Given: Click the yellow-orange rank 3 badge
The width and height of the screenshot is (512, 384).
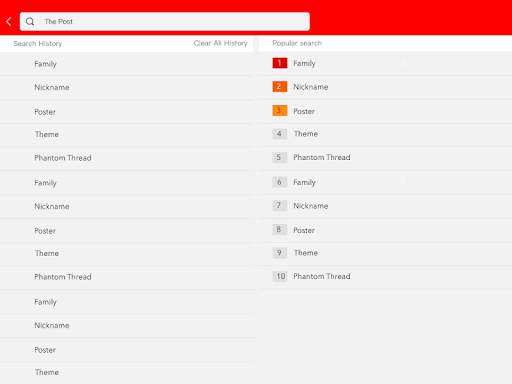Looking at the screenshot, I should click(x=280, y=110).
